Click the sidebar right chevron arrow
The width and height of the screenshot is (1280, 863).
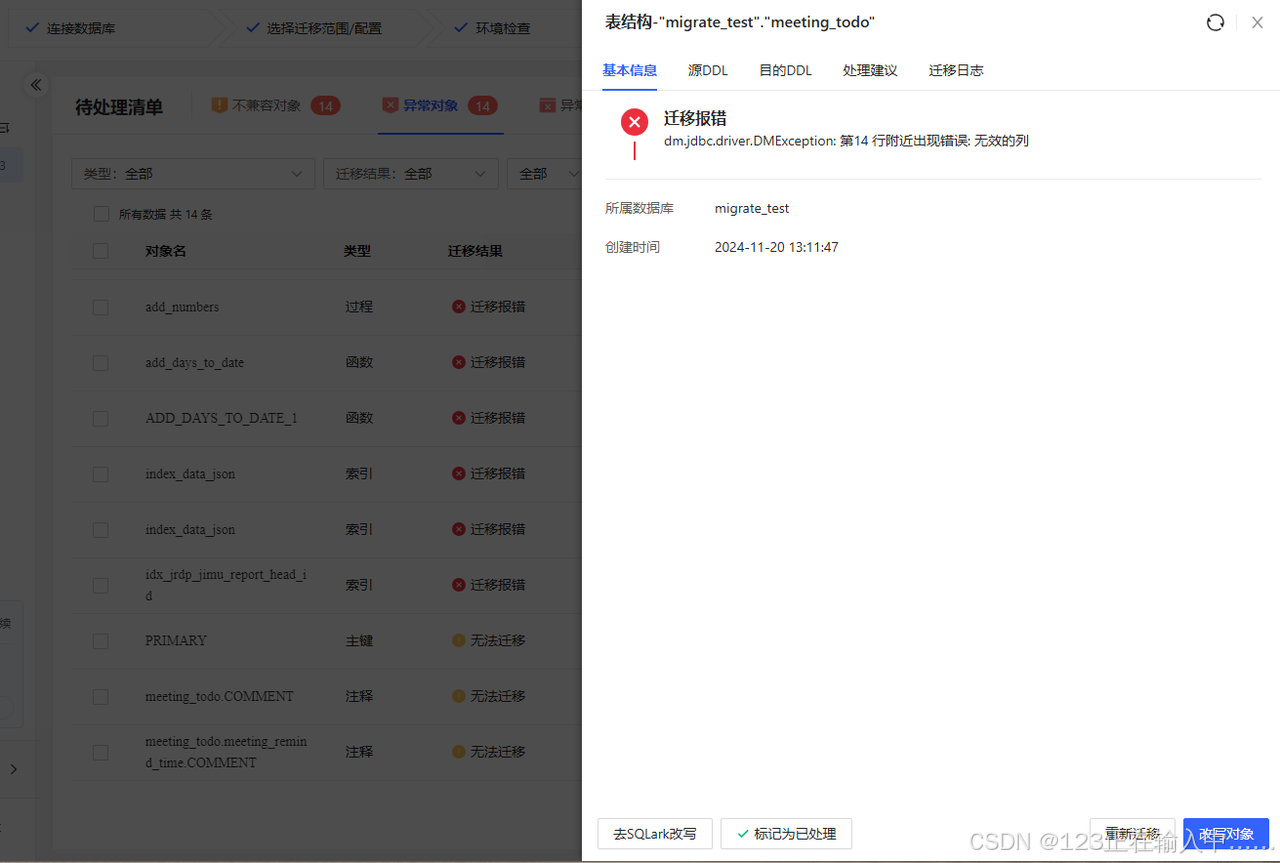click(x=15, y=769)
